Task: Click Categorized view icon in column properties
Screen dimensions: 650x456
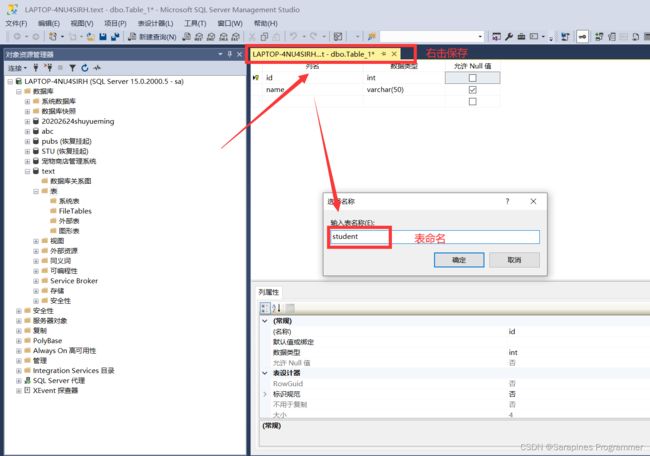Action: click(265, 308)
